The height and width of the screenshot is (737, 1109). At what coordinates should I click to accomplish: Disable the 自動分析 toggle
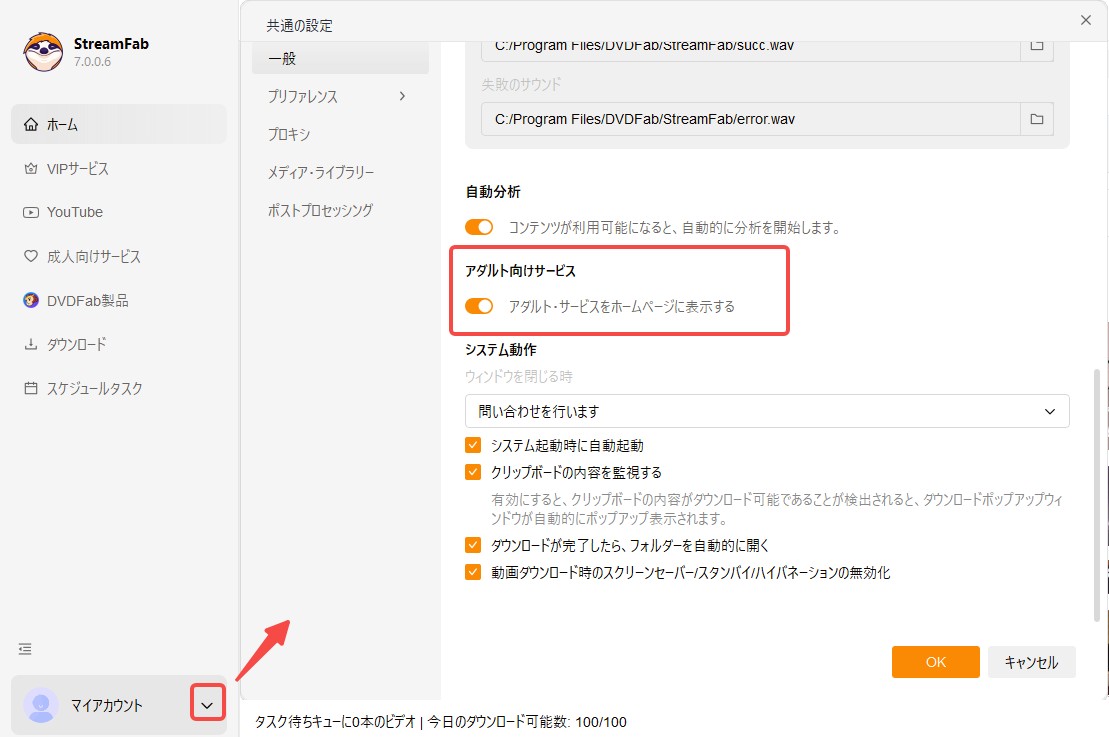tap(479, 227)
